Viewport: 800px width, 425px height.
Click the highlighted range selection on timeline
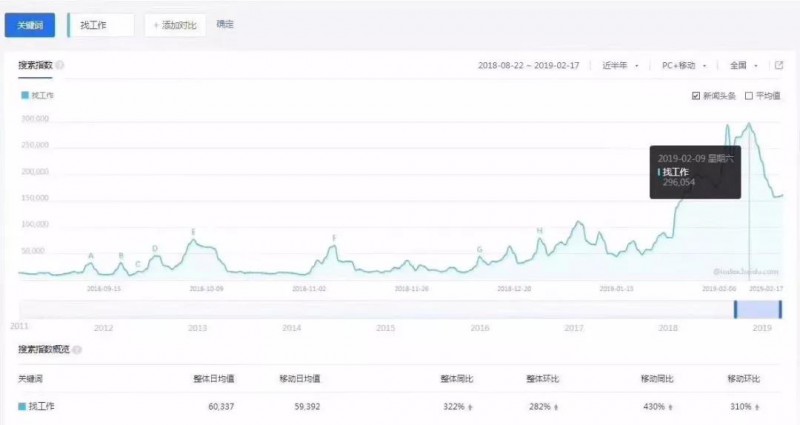point(758,310)
